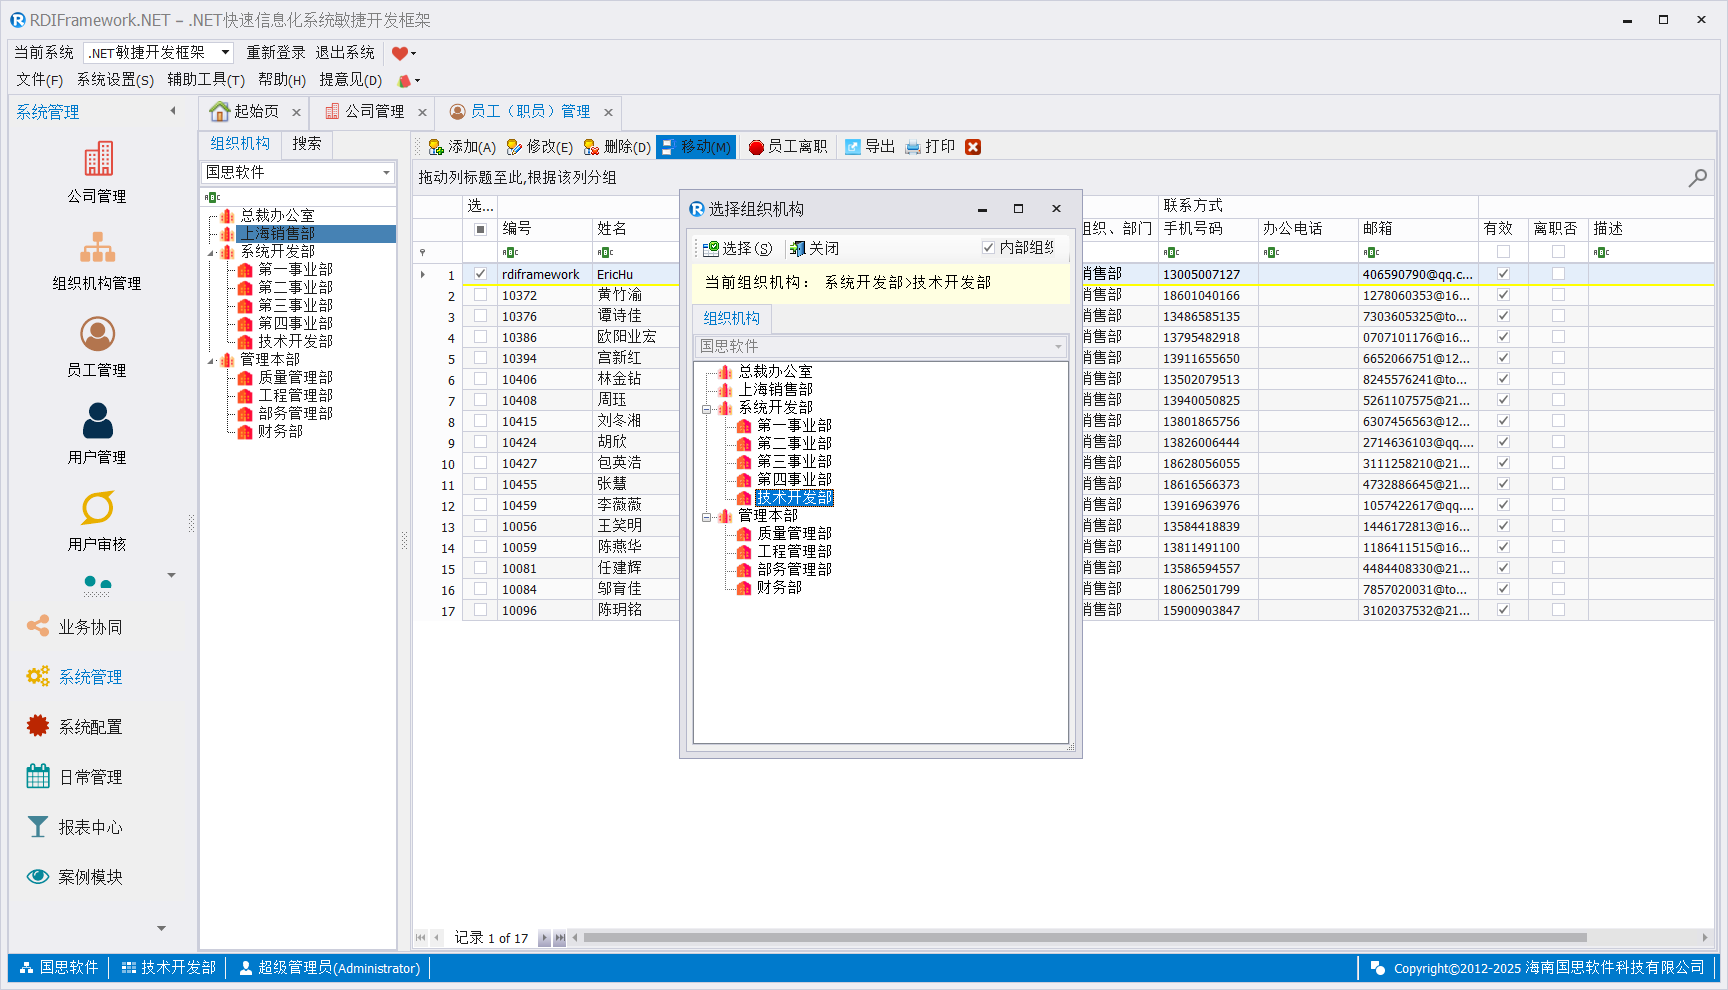Click the horizontal scrollbar under the grid
Viewport: 1728px width, 990px height.
pos(1084,938)
